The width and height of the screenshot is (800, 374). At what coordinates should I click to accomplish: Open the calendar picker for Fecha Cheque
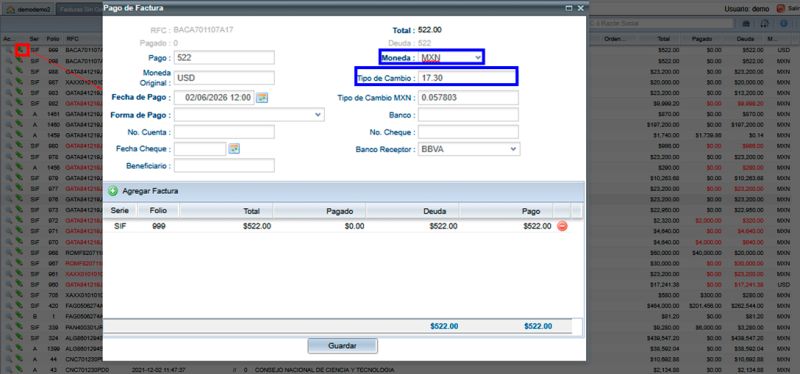click(x=234, y=149)
